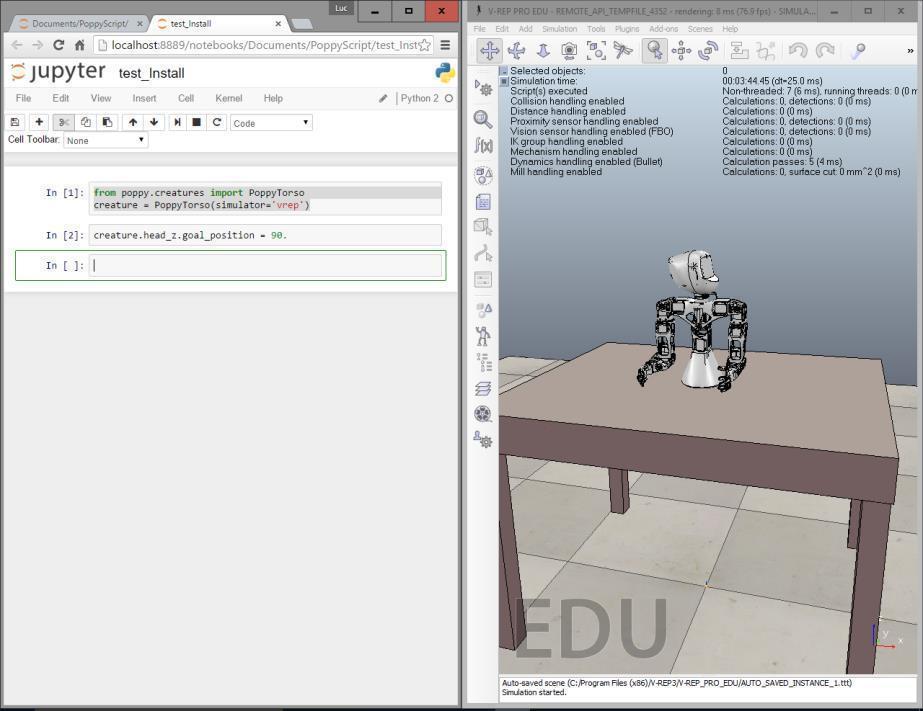Click the Jupyter logo link

click(58, 72)
